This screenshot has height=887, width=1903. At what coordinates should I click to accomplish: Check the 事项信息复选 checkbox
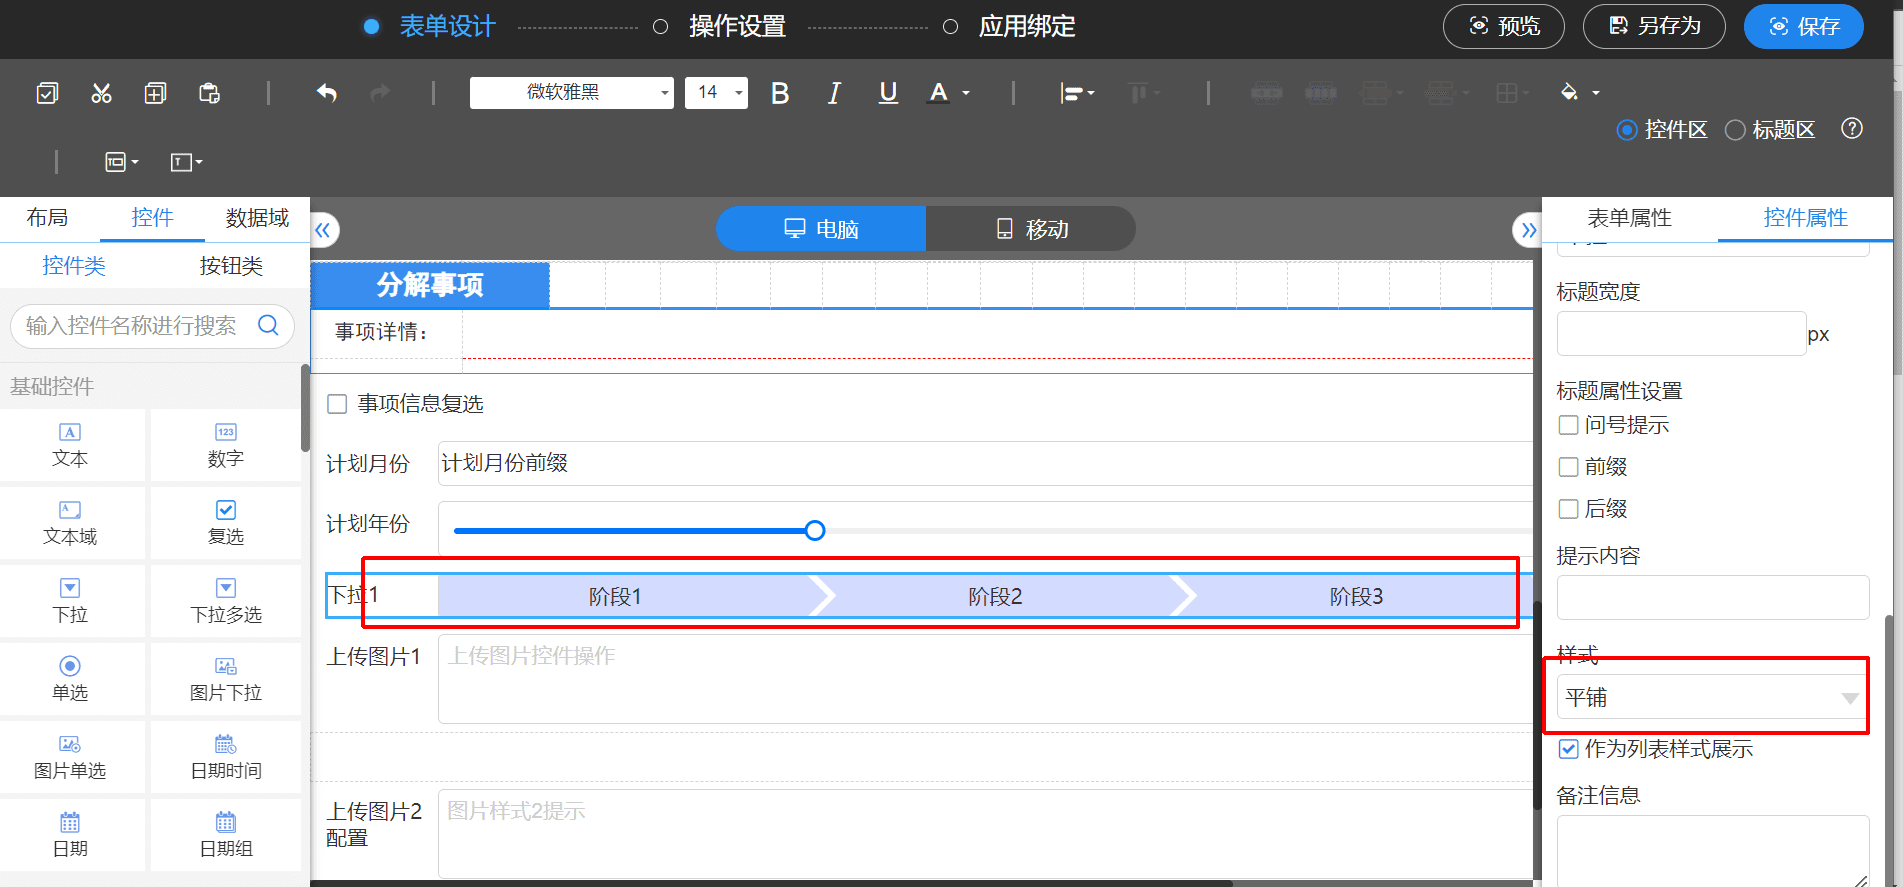[x=337, y=404]
